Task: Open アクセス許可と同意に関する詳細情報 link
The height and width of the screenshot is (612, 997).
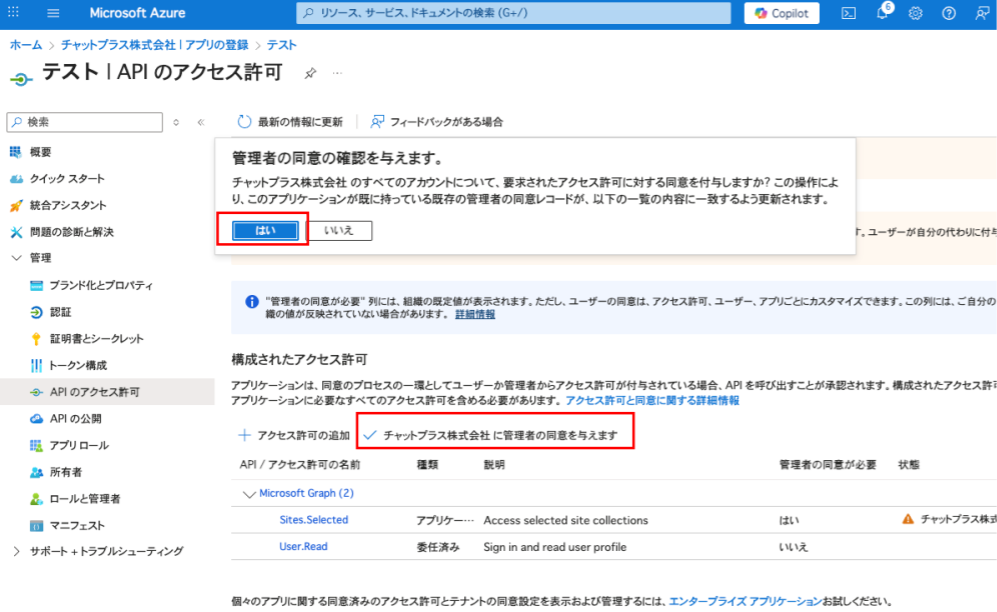Action: coord(652,400)
